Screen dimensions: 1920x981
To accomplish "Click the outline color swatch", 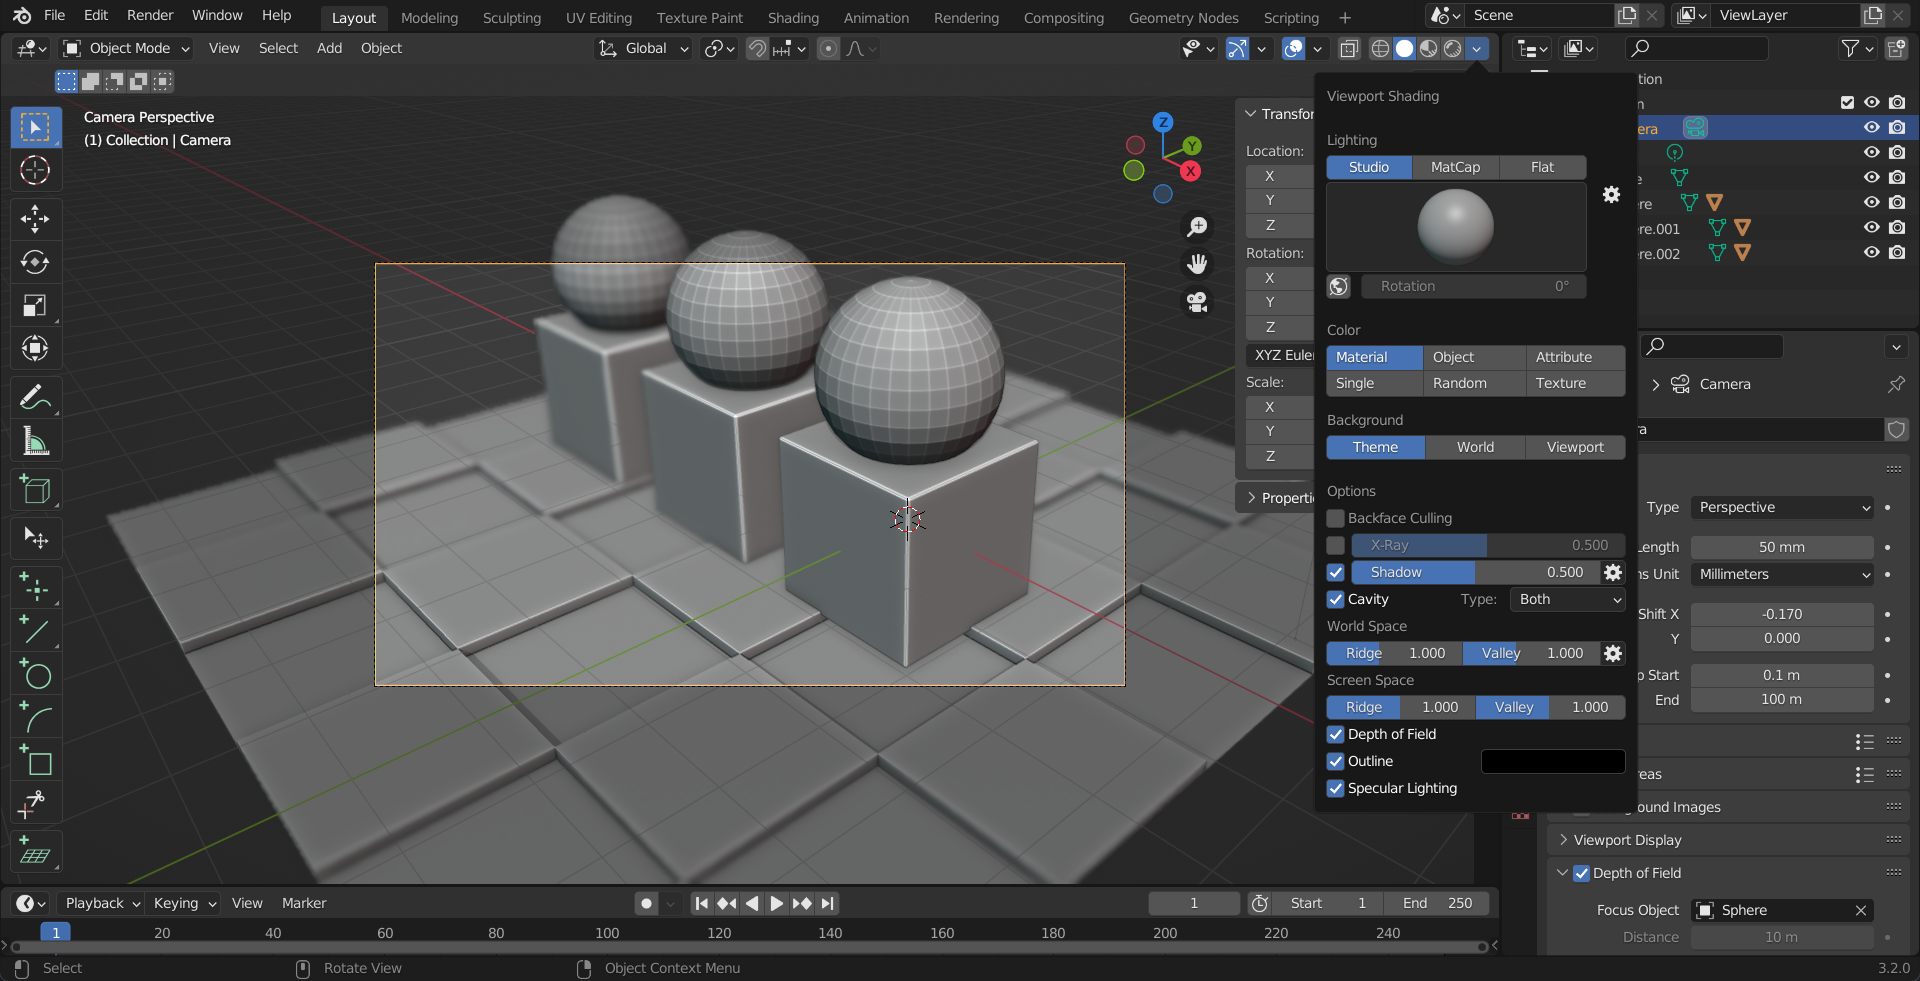I will point(1552,762).
